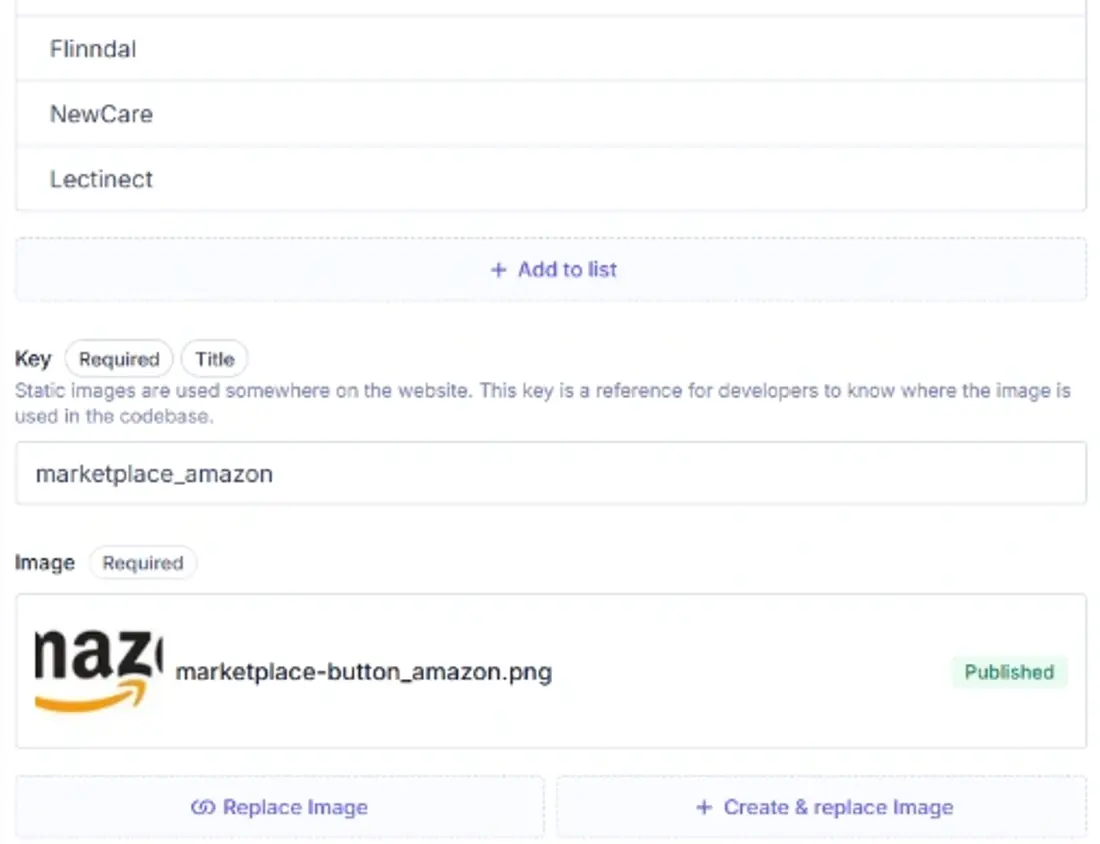The width and height of the screenshot is (1100, 844).
Task: Open the Amazon logo thumbnail
Action: click(x=98, y=670)
